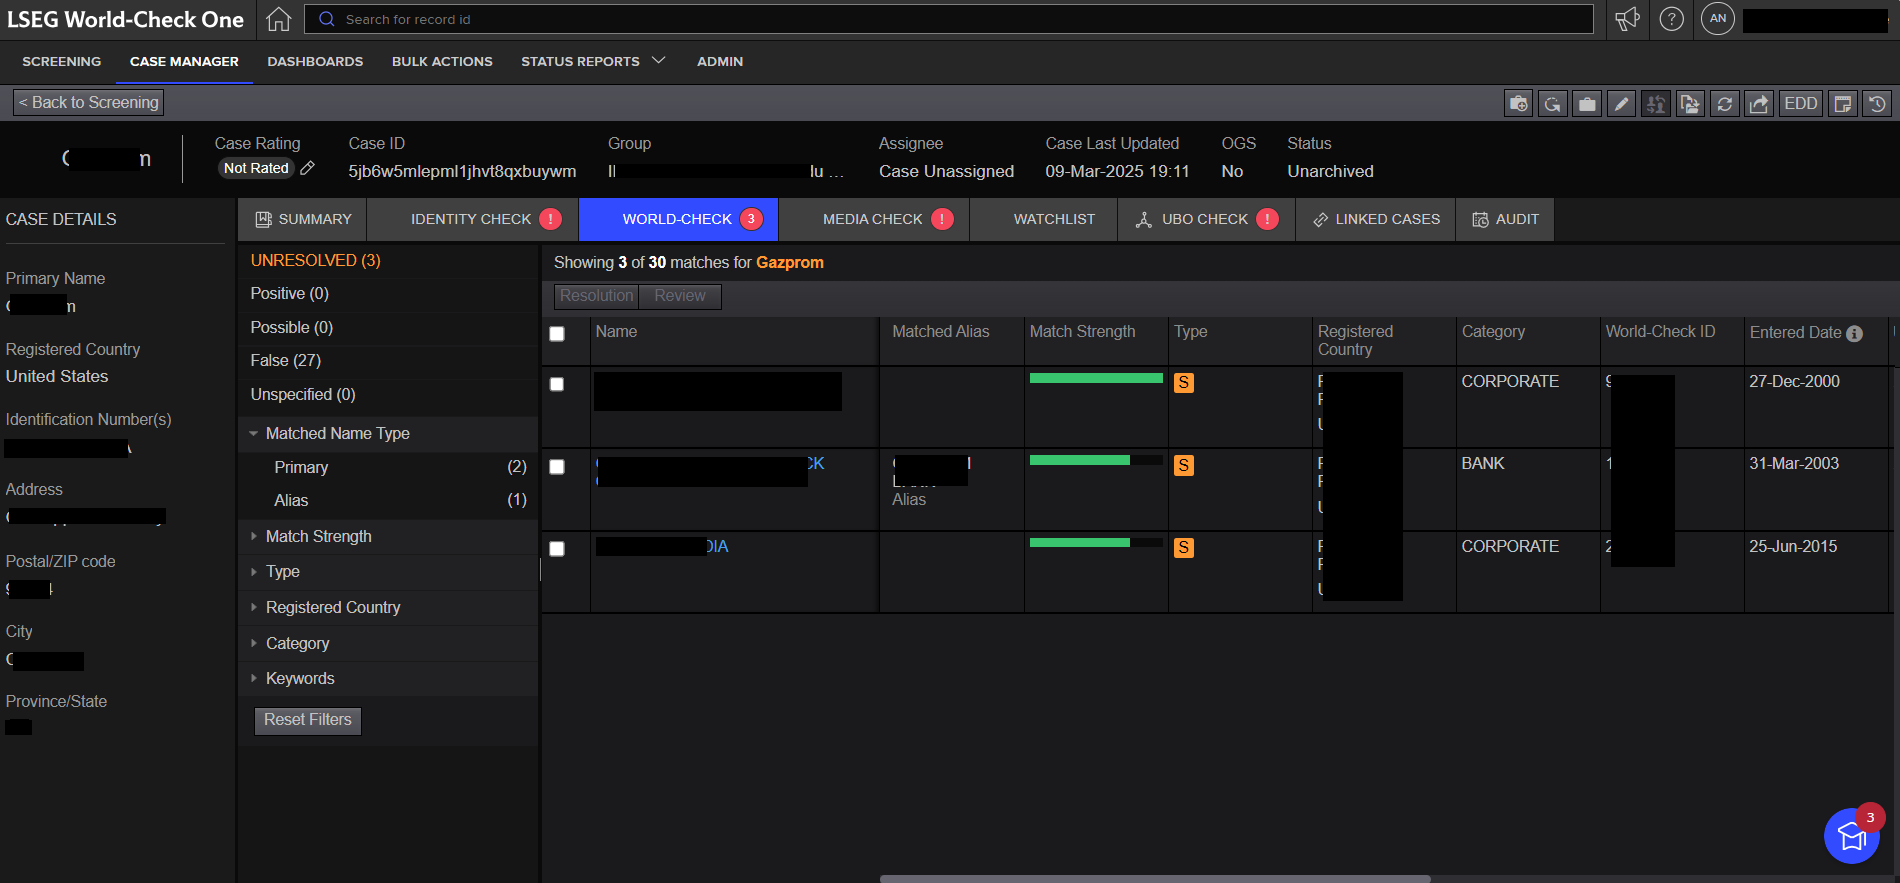
Task: Click the ongoing screening G-arrow icon
Action: 1553,103
